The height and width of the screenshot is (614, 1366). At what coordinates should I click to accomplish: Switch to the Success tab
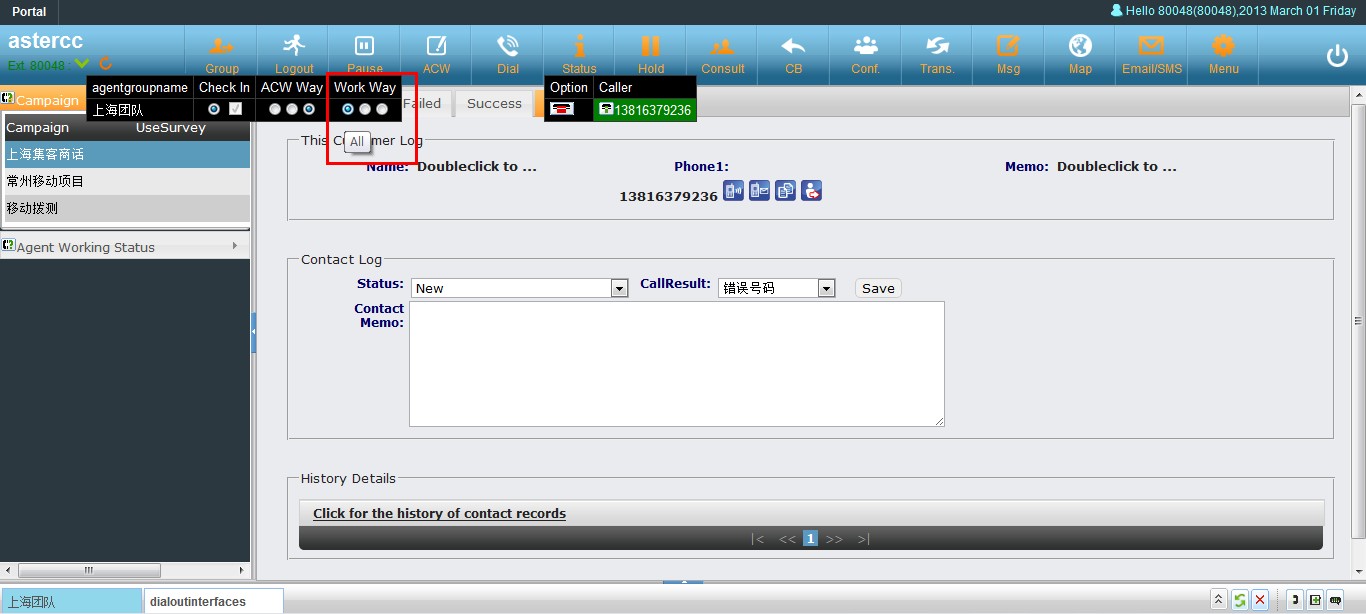point(494,104)
